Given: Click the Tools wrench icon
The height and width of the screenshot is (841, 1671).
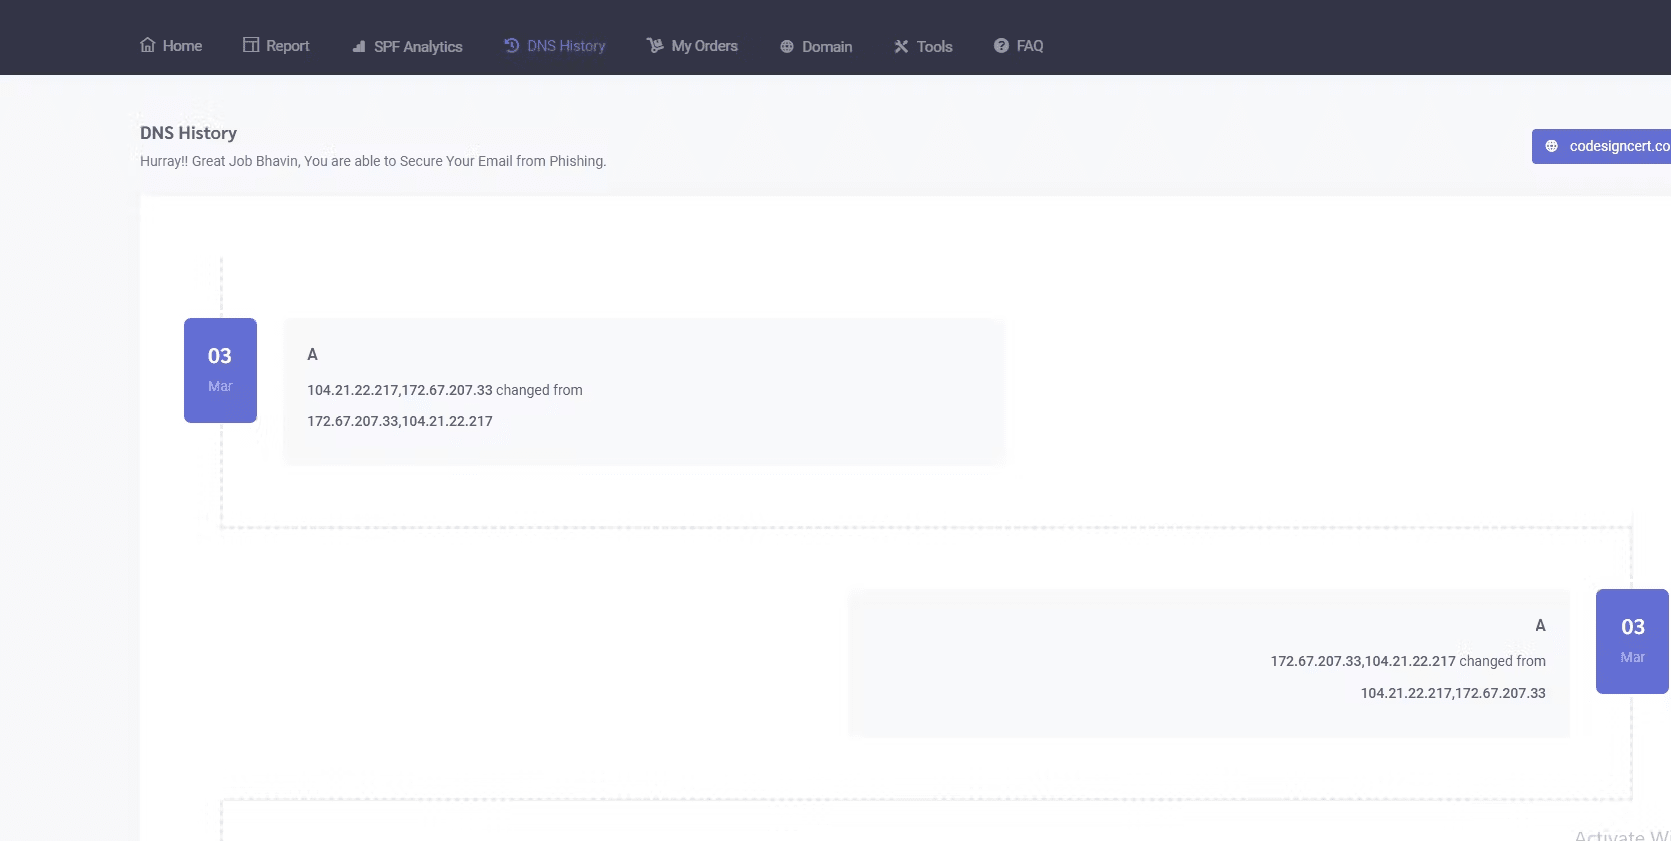Looking at the screenshot, I should [x=901, y=47].
